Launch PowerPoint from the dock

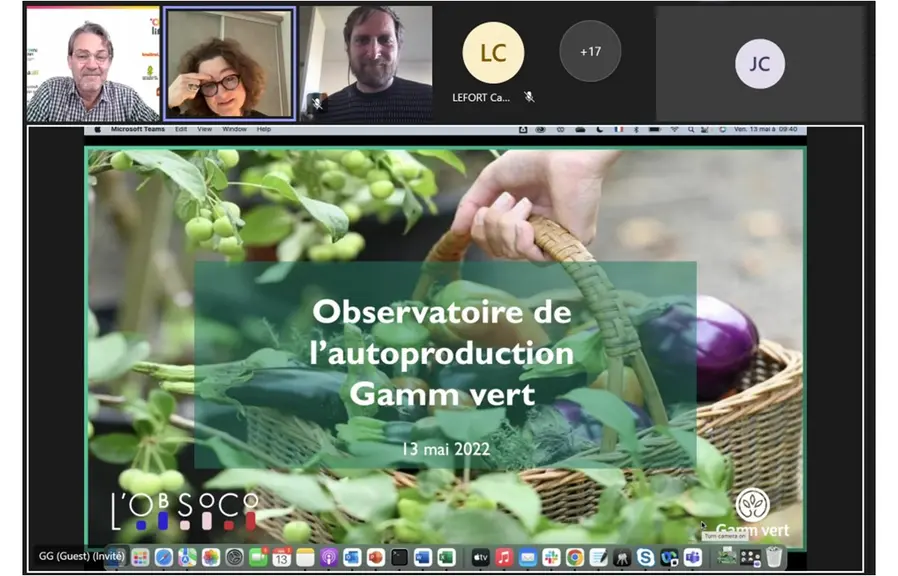tap(376, 557)
